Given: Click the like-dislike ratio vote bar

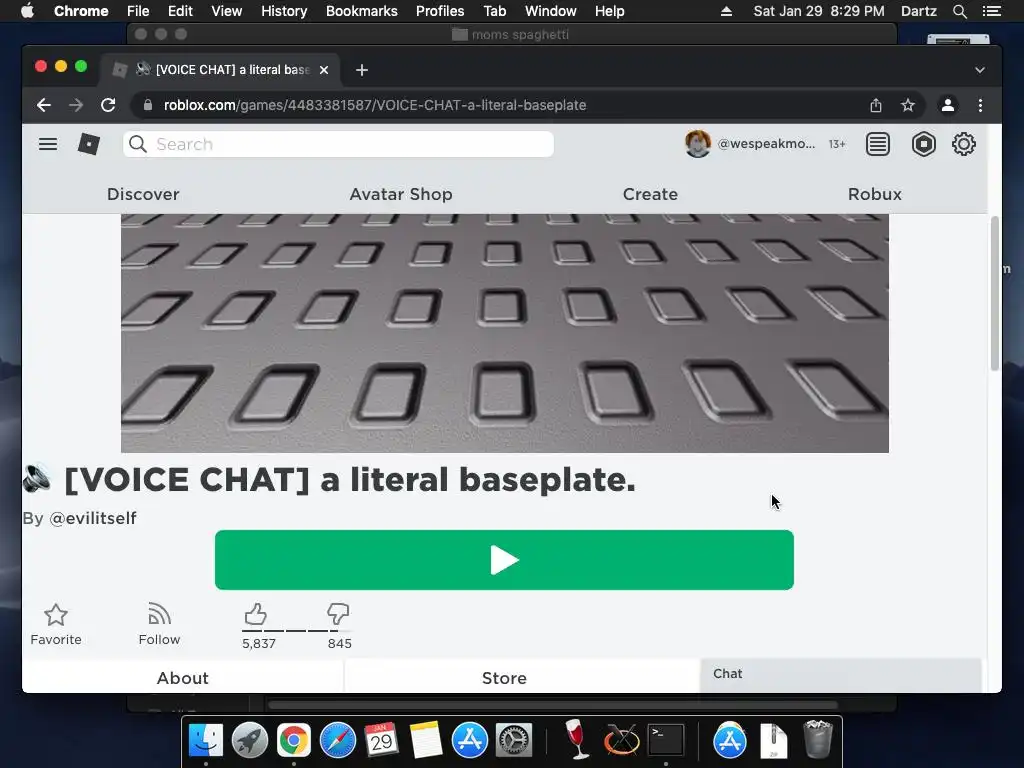Looking at the screenshot, I should (296, 630).
